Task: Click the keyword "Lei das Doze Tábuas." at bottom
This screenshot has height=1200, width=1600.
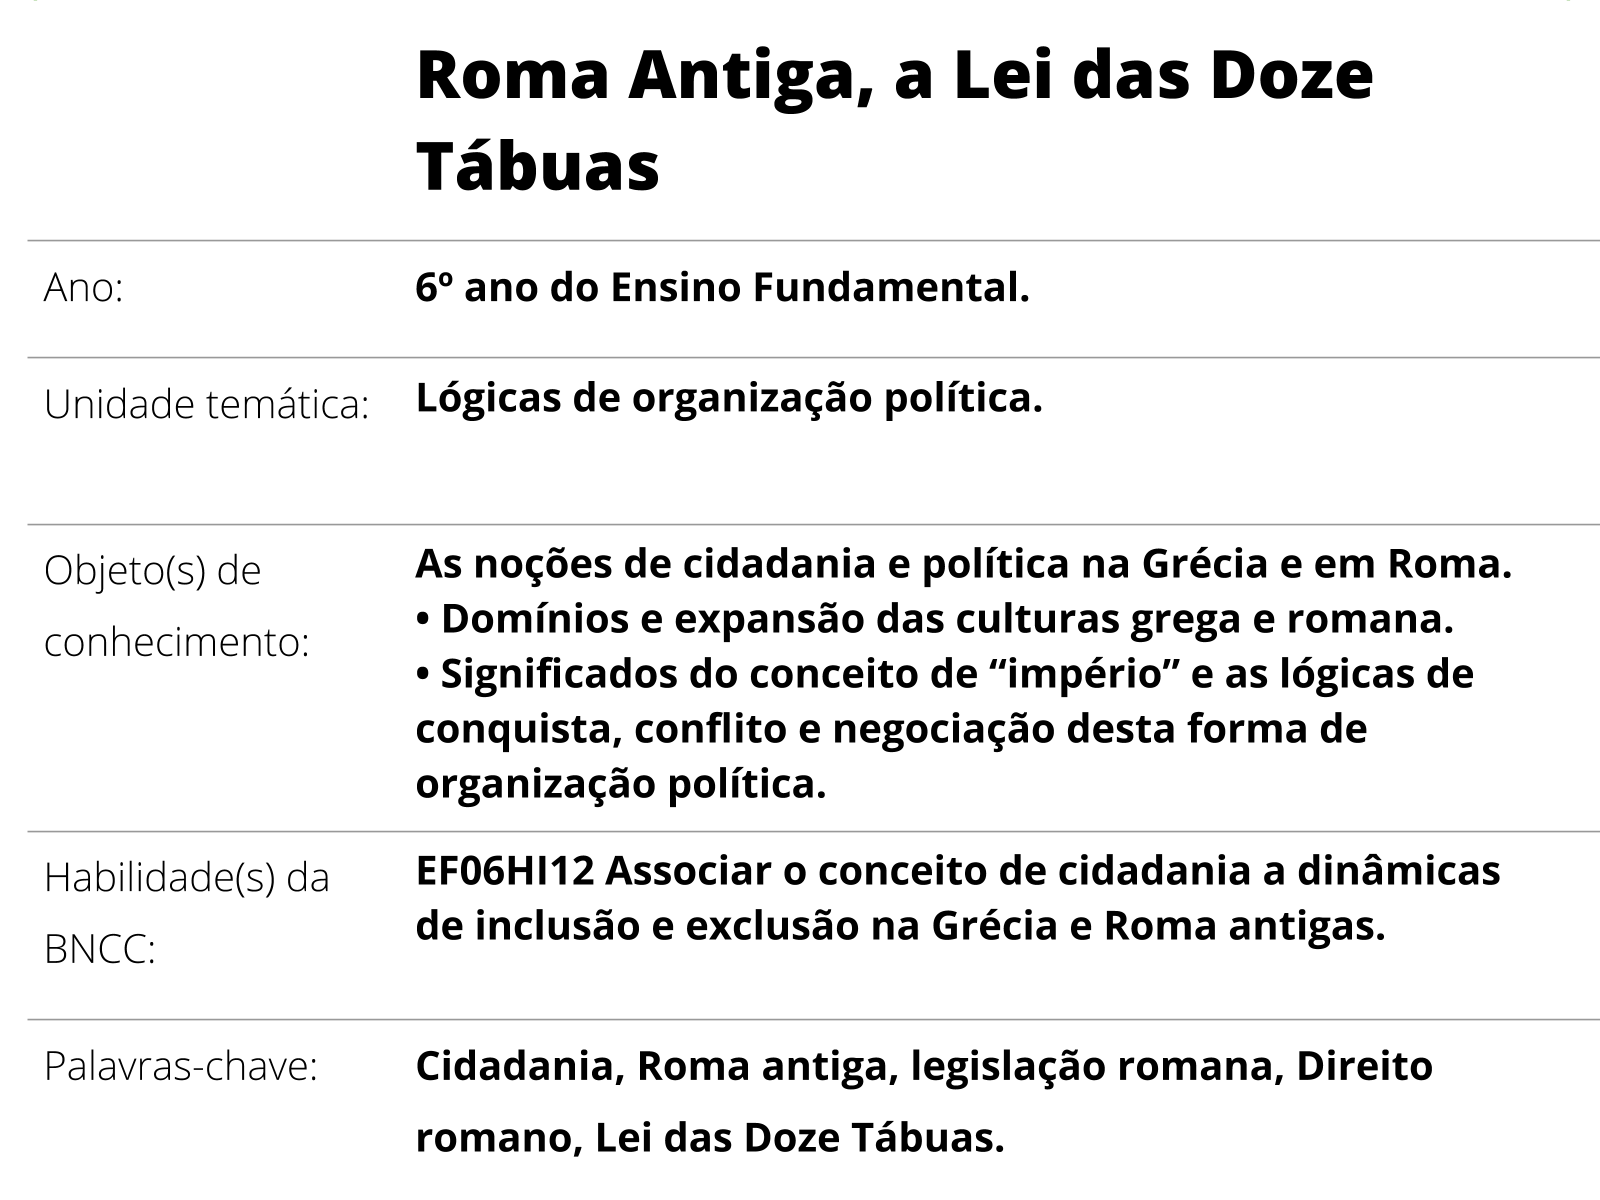Action: click(799, 1138)
